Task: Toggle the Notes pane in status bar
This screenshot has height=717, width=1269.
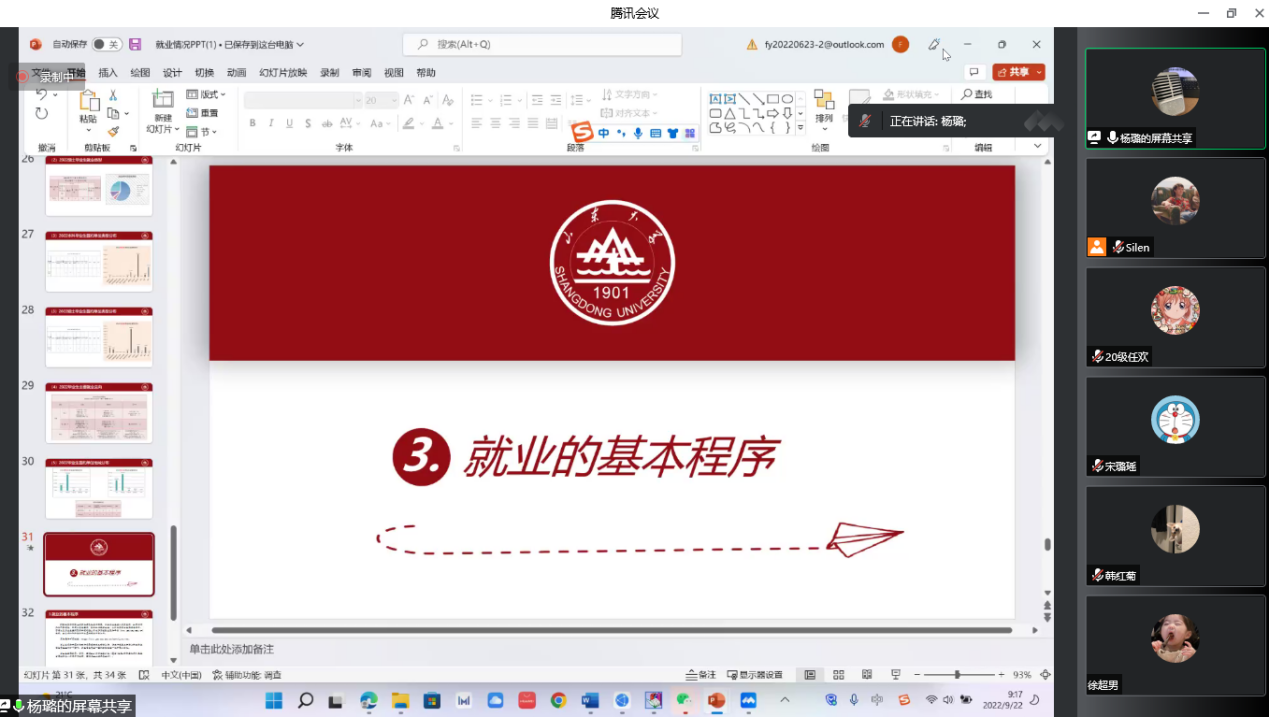Action: point(701,675)
